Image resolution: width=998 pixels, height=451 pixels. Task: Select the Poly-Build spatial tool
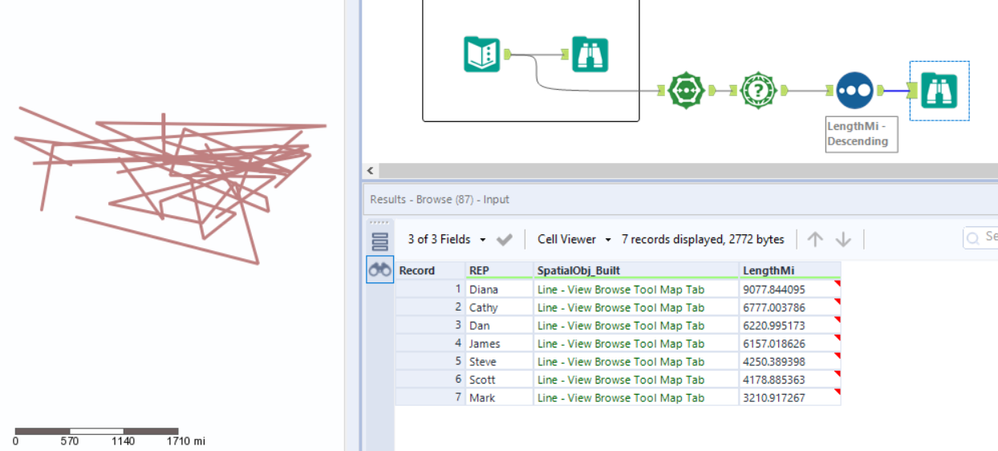pyautogui.click(x=684, y=91)
